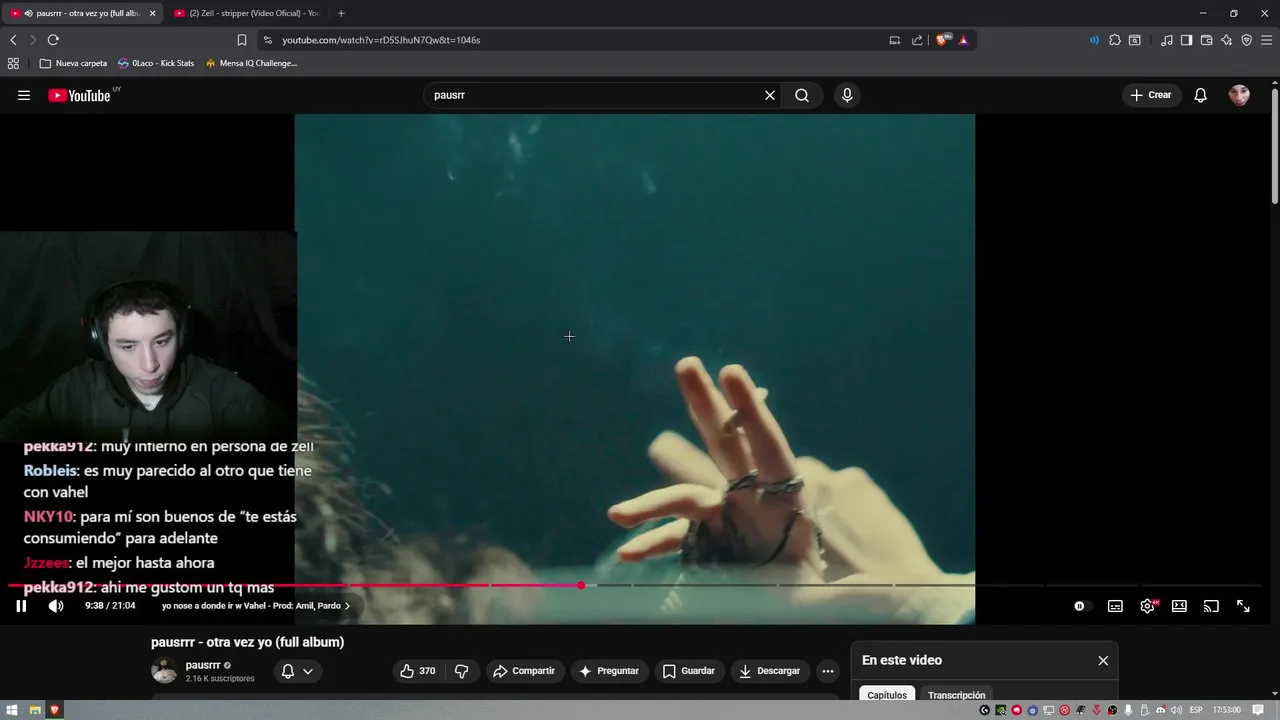
Task: Click Brave icon in Windows taskbar
Action: pos(54,710)
